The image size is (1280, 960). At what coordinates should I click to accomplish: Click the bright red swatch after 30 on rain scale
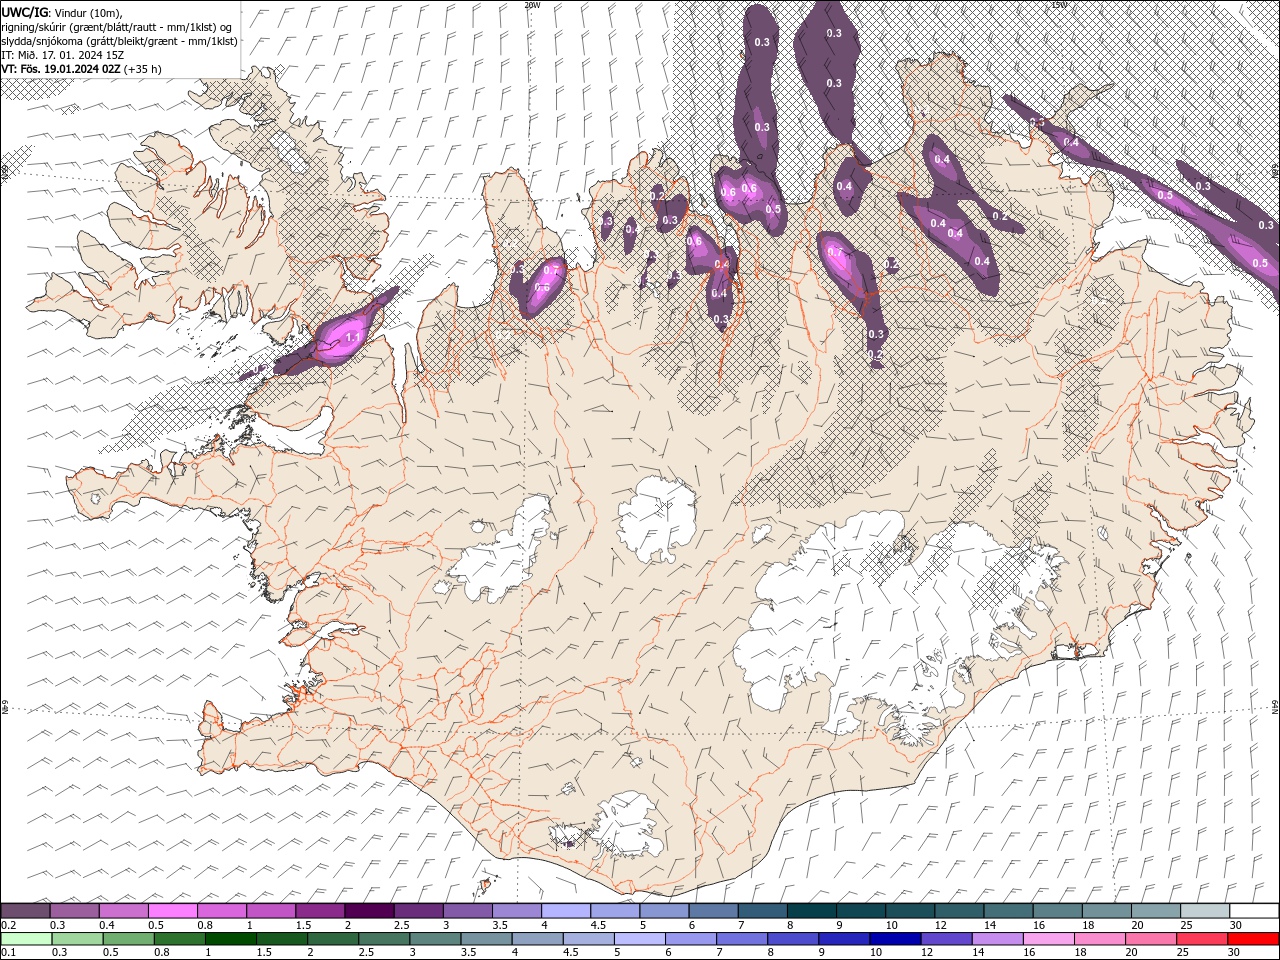pyautogui.click(x=1254, y=939)
